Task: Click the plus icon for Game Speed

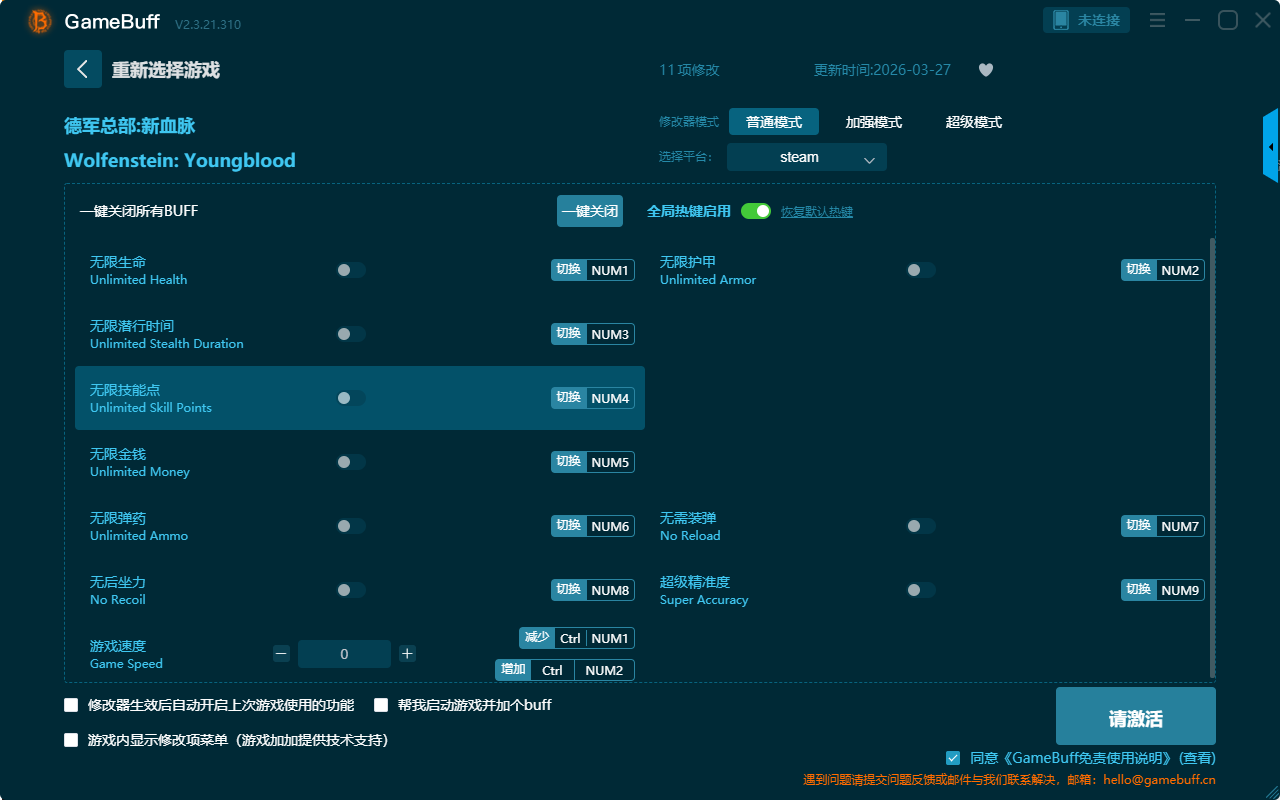Action: click(x=407, y=654)
